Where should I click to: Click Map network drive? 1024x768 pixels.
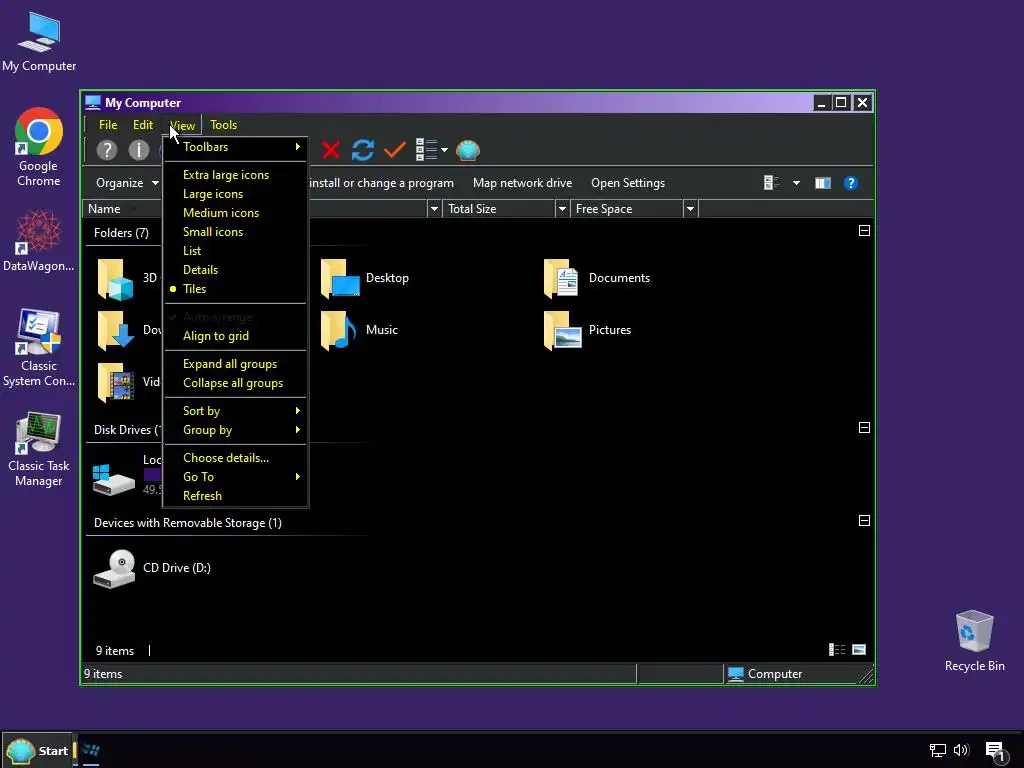pyautogui.click(x=522, y=183)
